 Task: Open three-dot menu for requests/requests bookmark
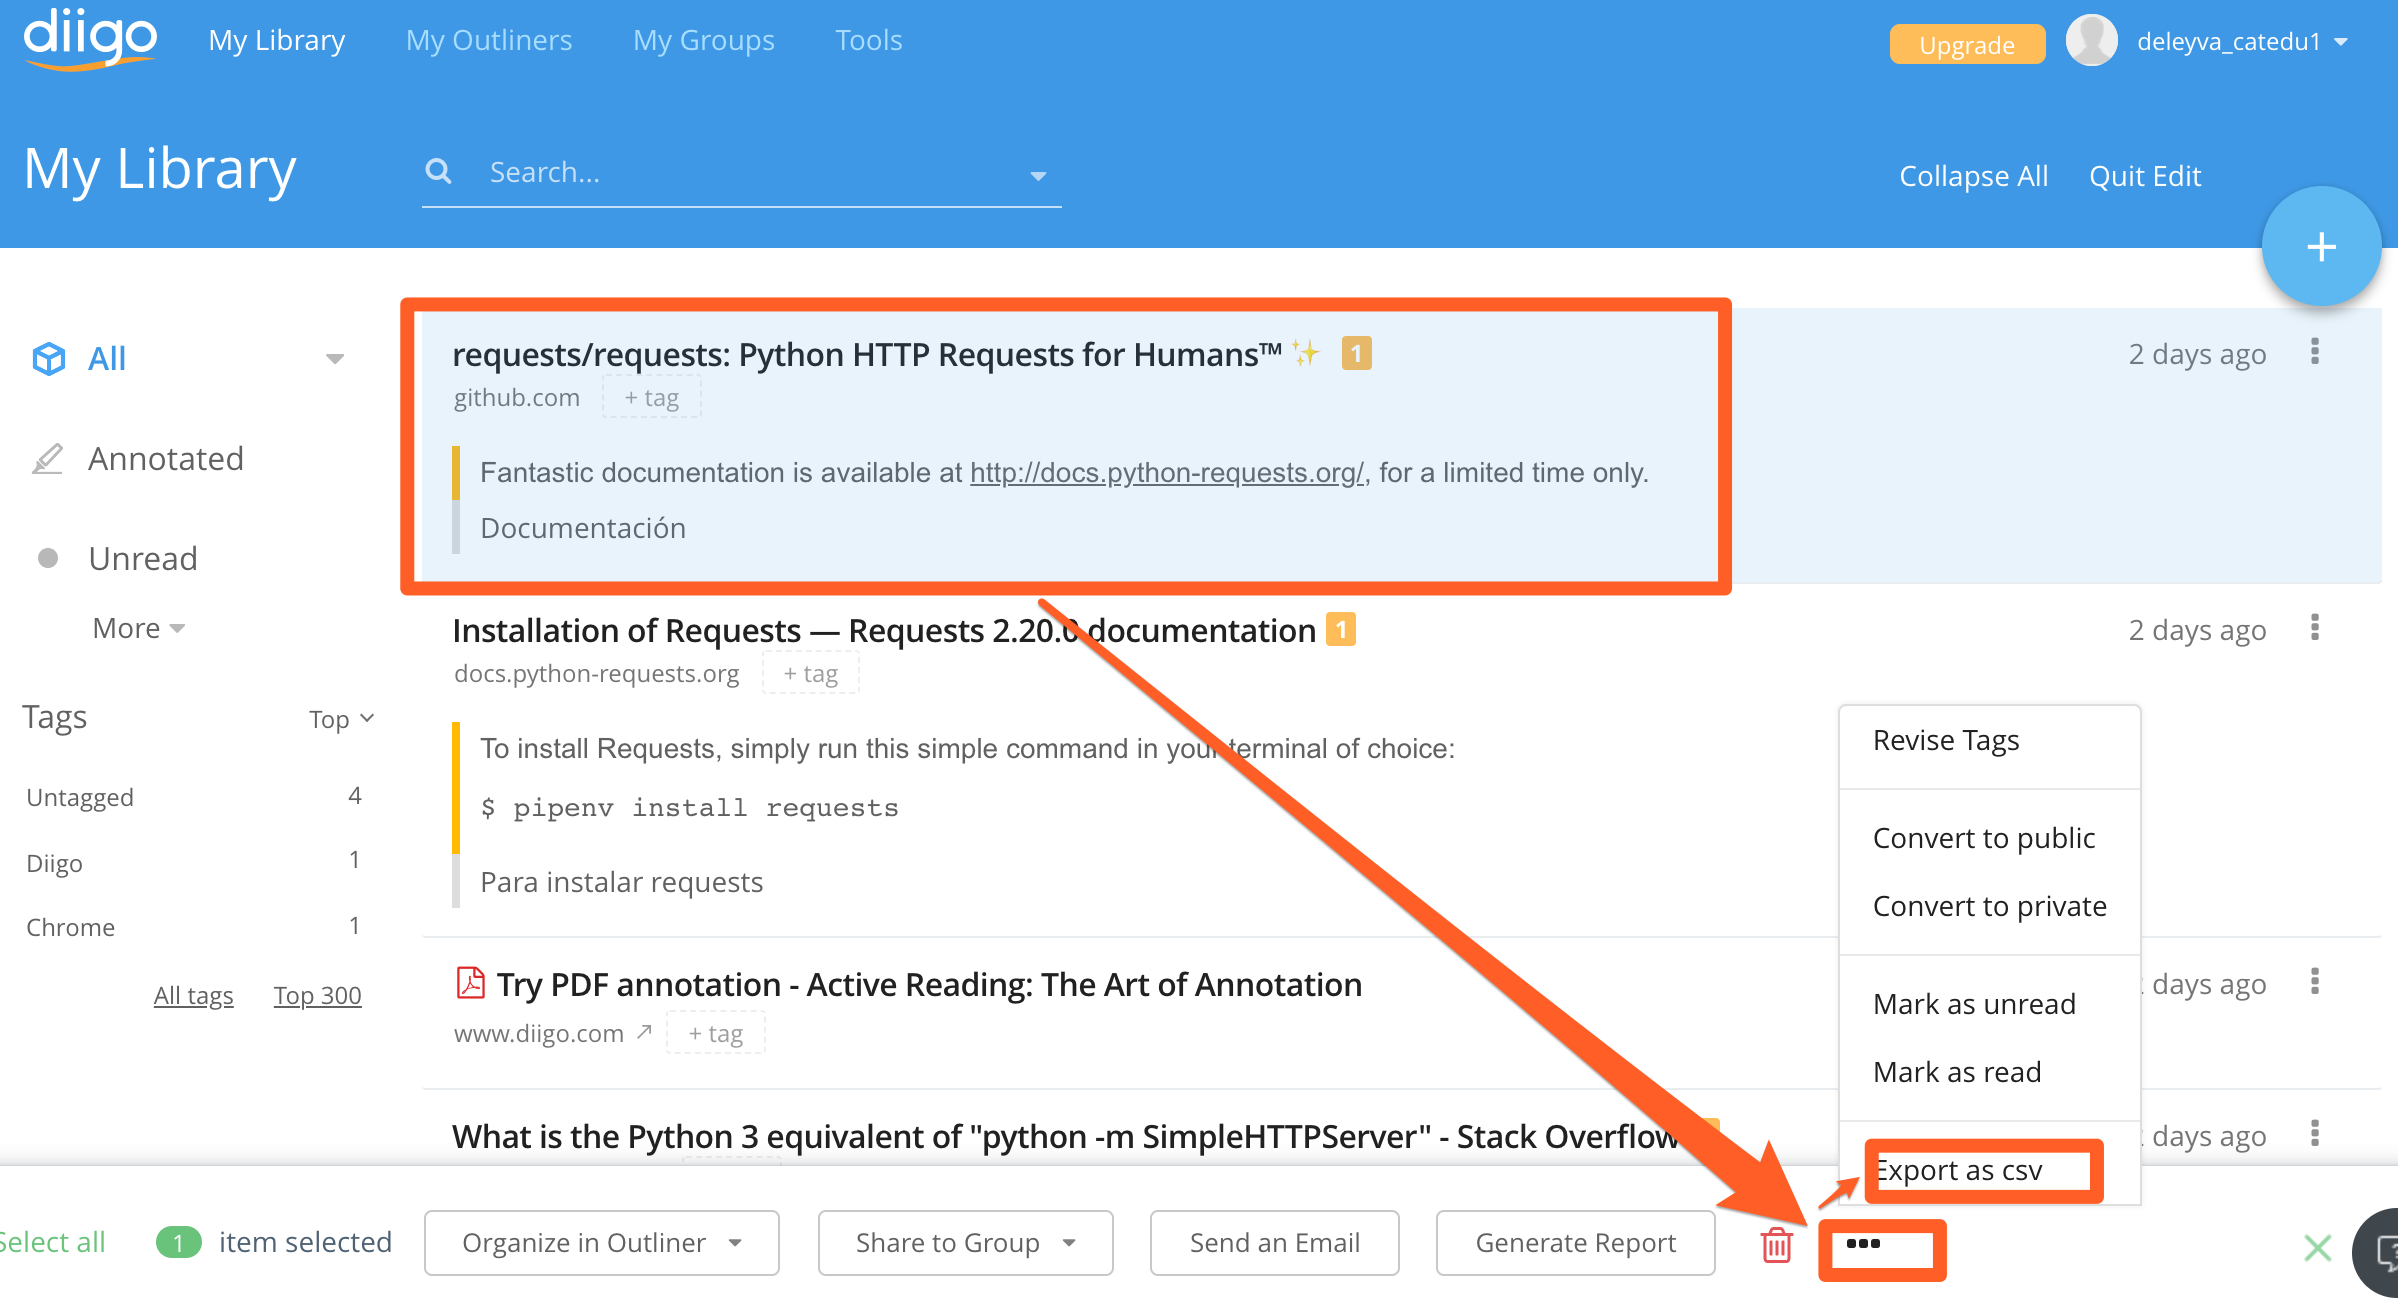click(2314, 352)
